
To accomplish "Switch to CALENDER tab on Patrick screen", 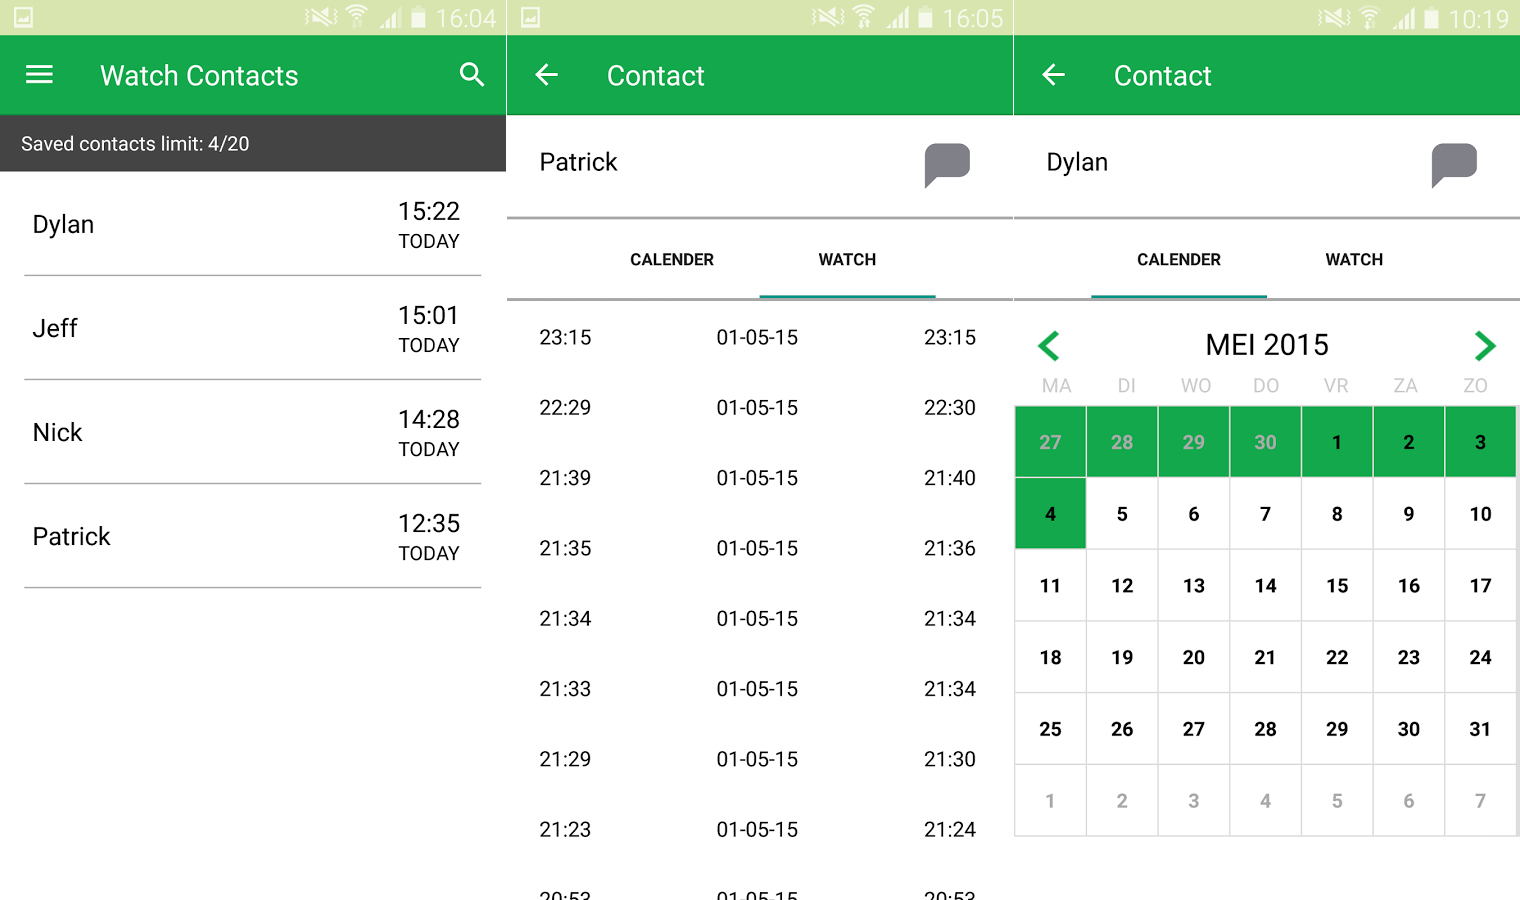I will pos(672,259).
